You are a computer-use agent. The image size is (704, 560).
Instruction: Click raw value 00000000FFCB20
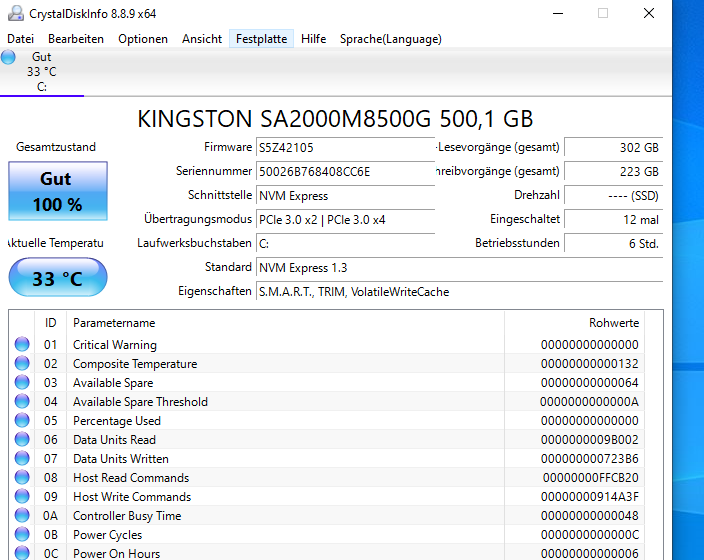591,478
